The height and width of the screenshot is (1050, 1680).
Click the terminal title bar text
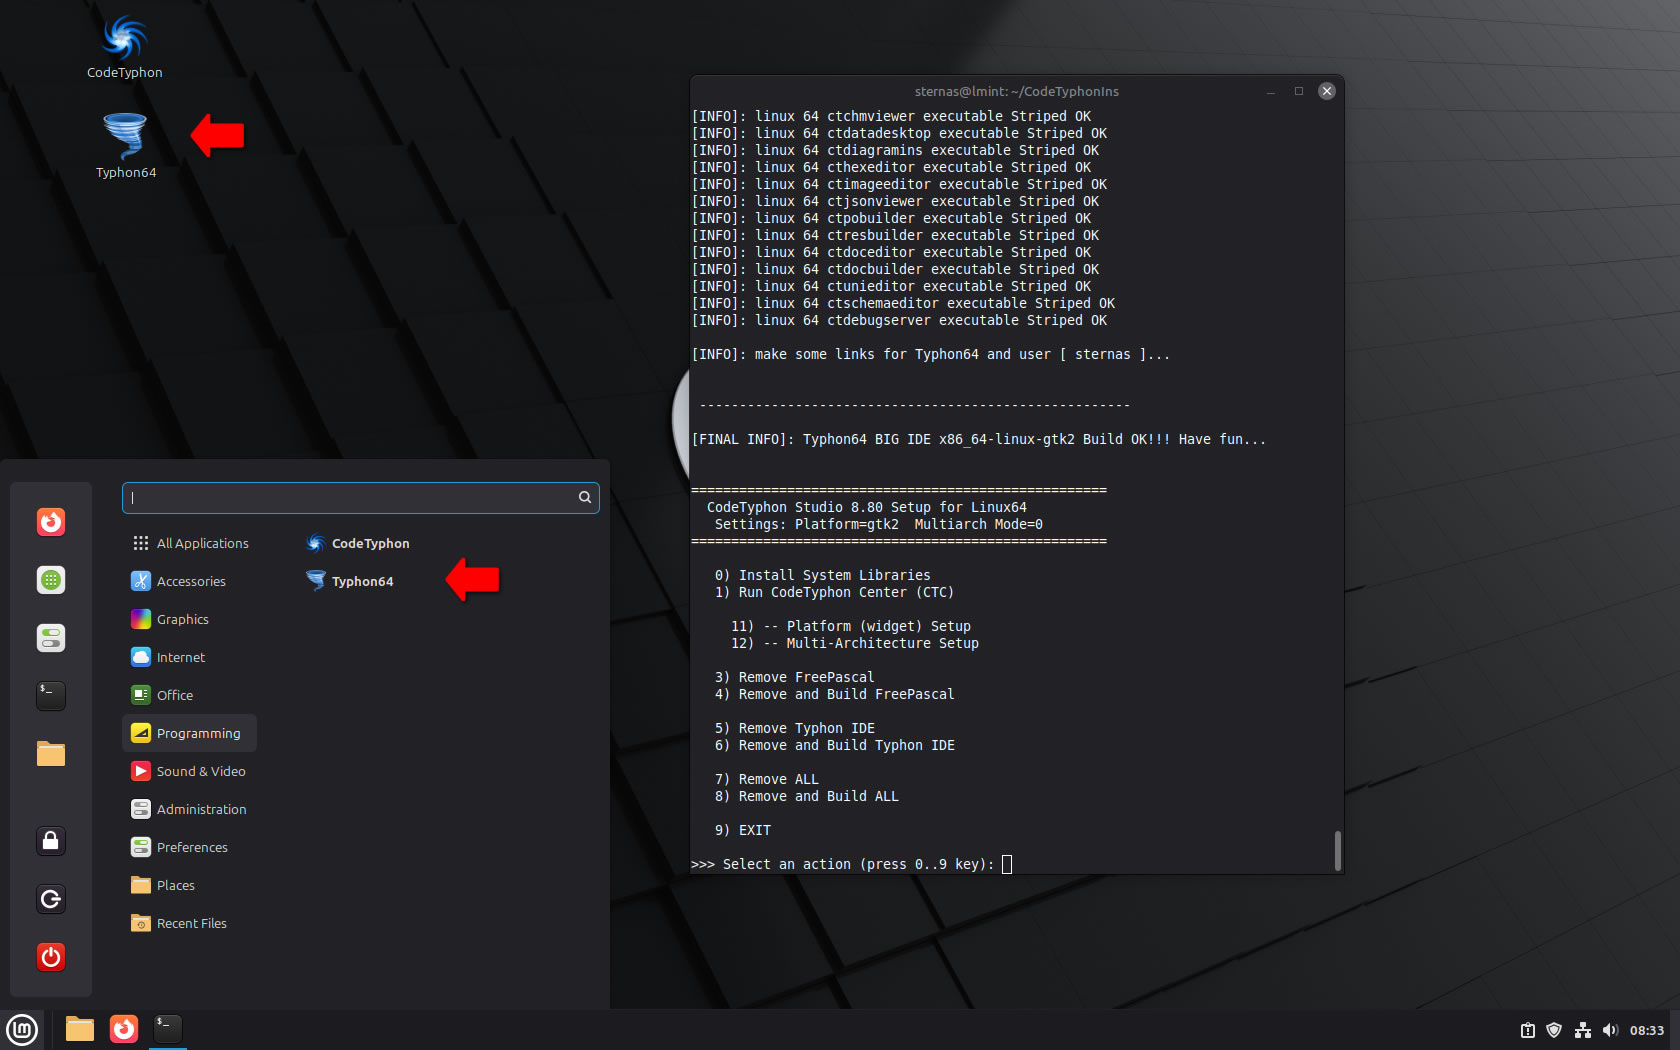coord(1016,91)
